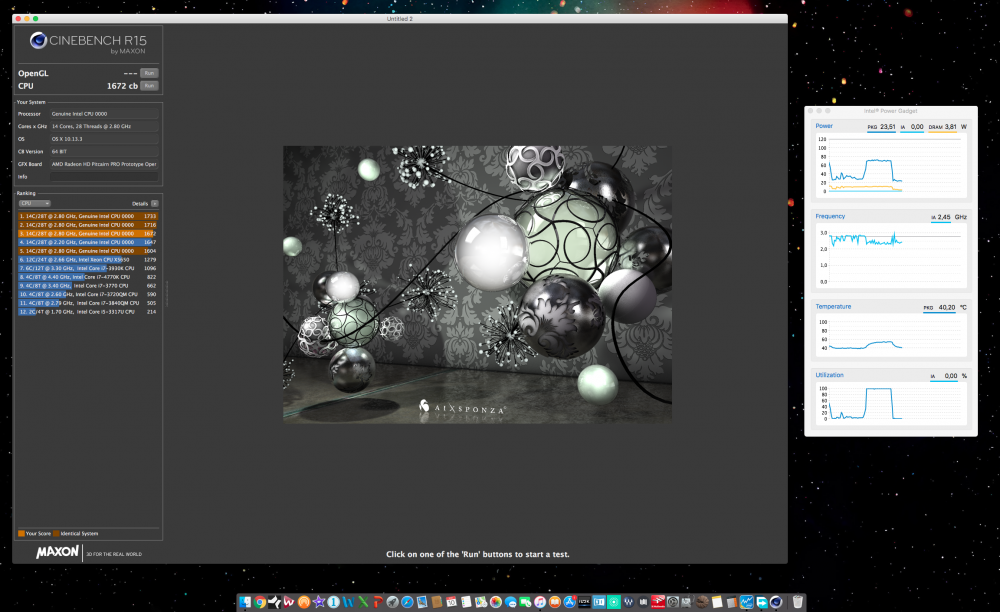1000x612 pixels.
Task: Click the Processor field value
Action: (x=104, y=113)
